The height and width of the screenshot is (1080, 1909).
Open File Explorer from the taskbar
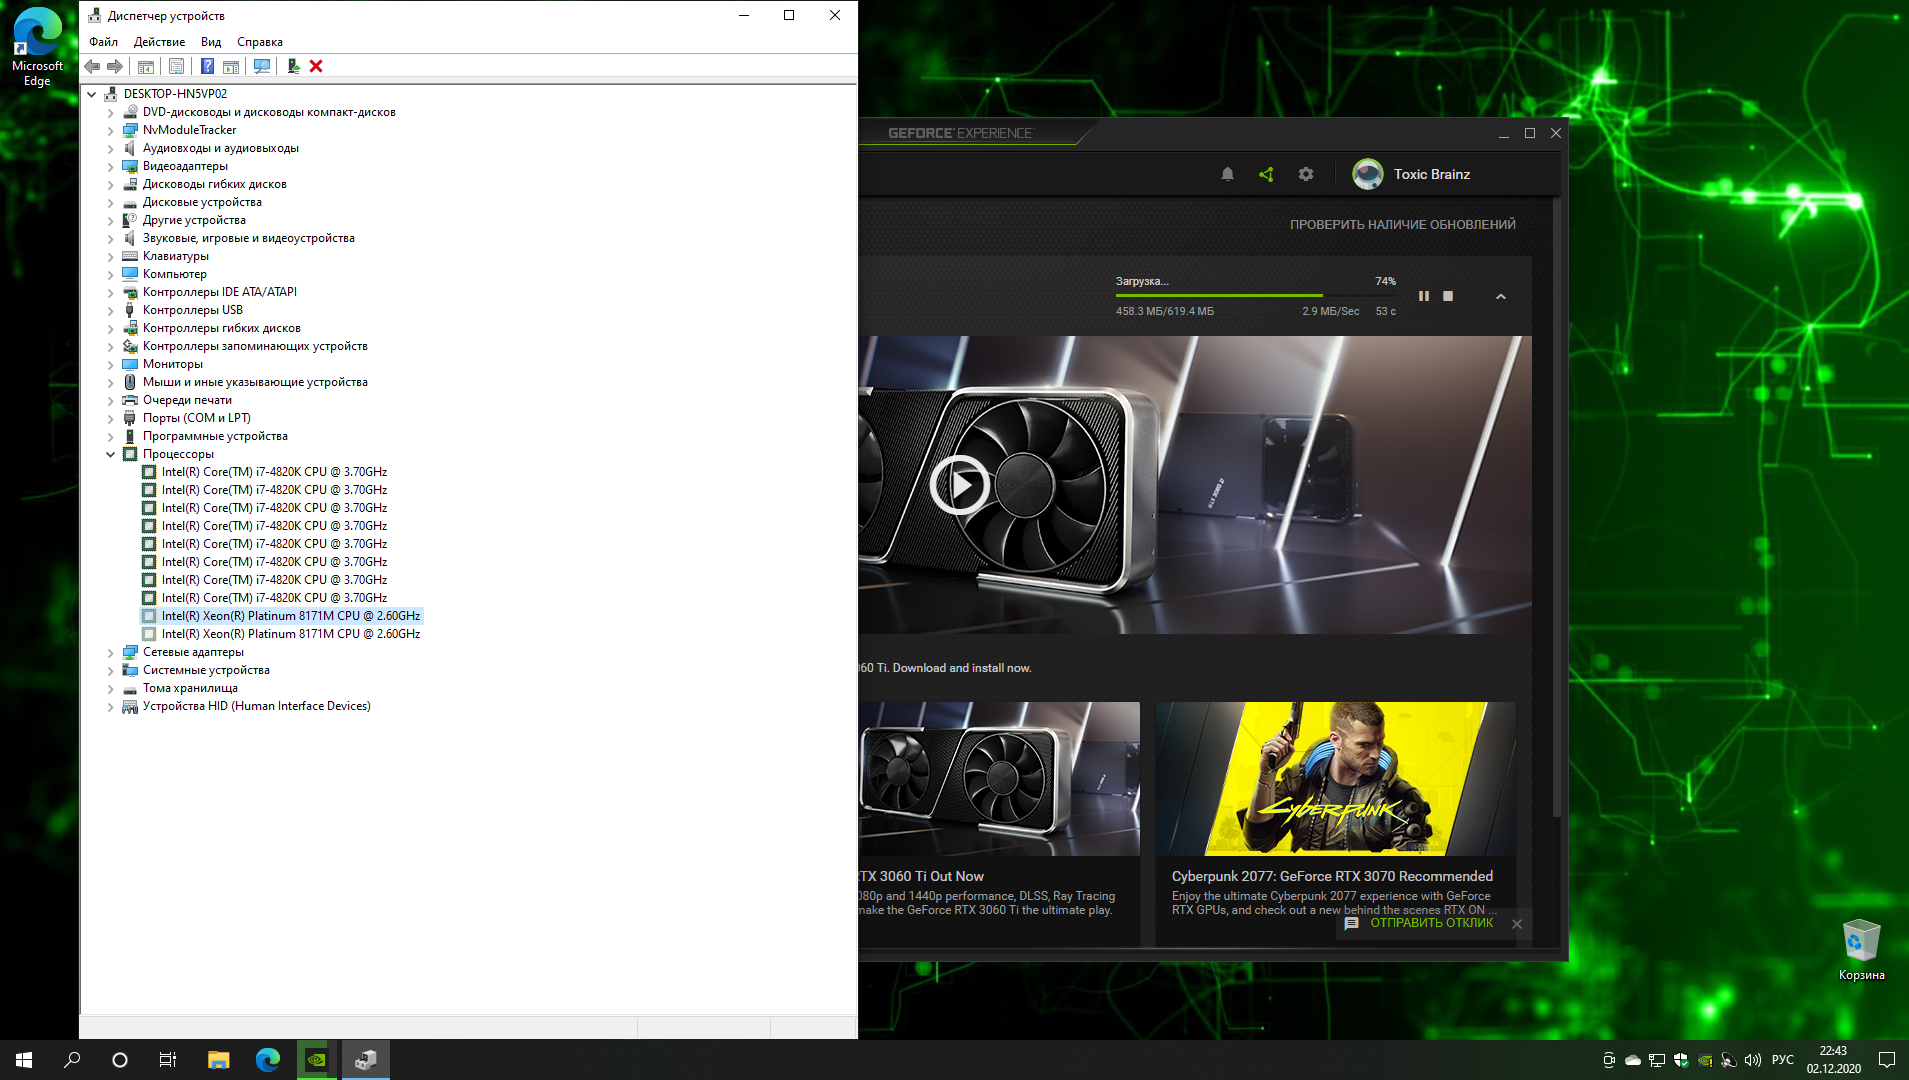pyautogui.click(x=218, y=1060)
